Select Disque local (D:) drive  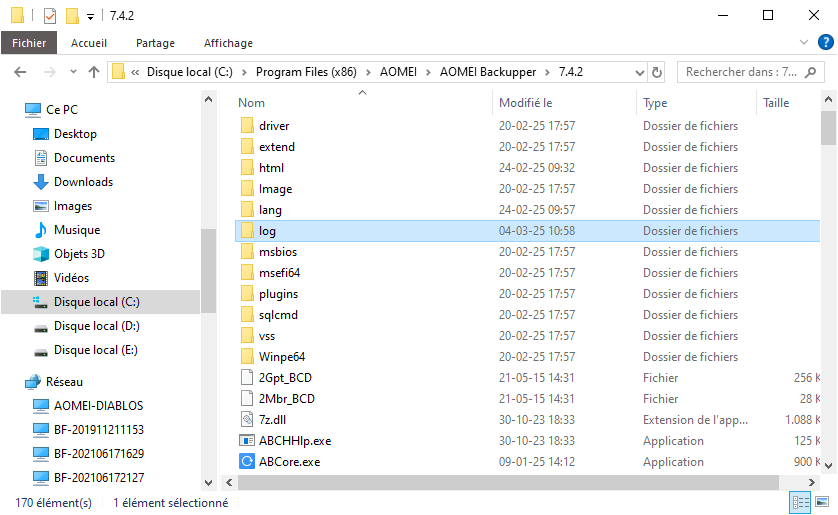pyautogui.click(x=96, y=326)
